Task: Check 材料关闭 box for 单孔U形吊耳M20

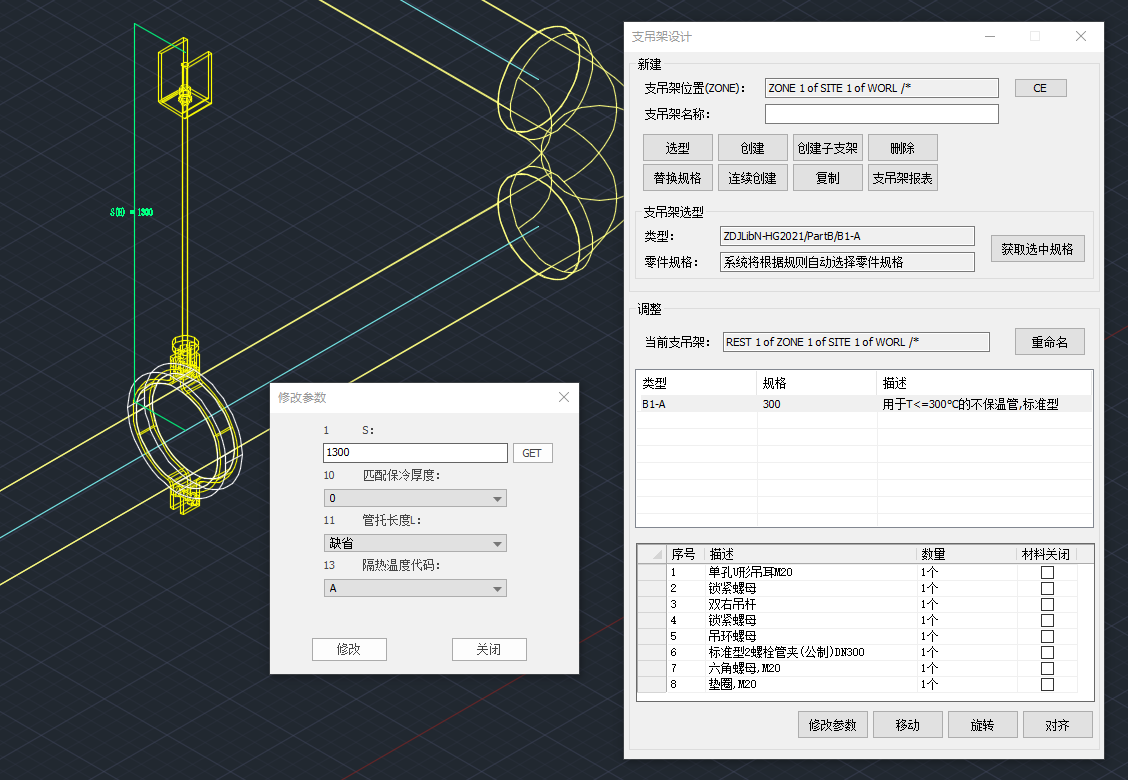Action: [1047, 573]
